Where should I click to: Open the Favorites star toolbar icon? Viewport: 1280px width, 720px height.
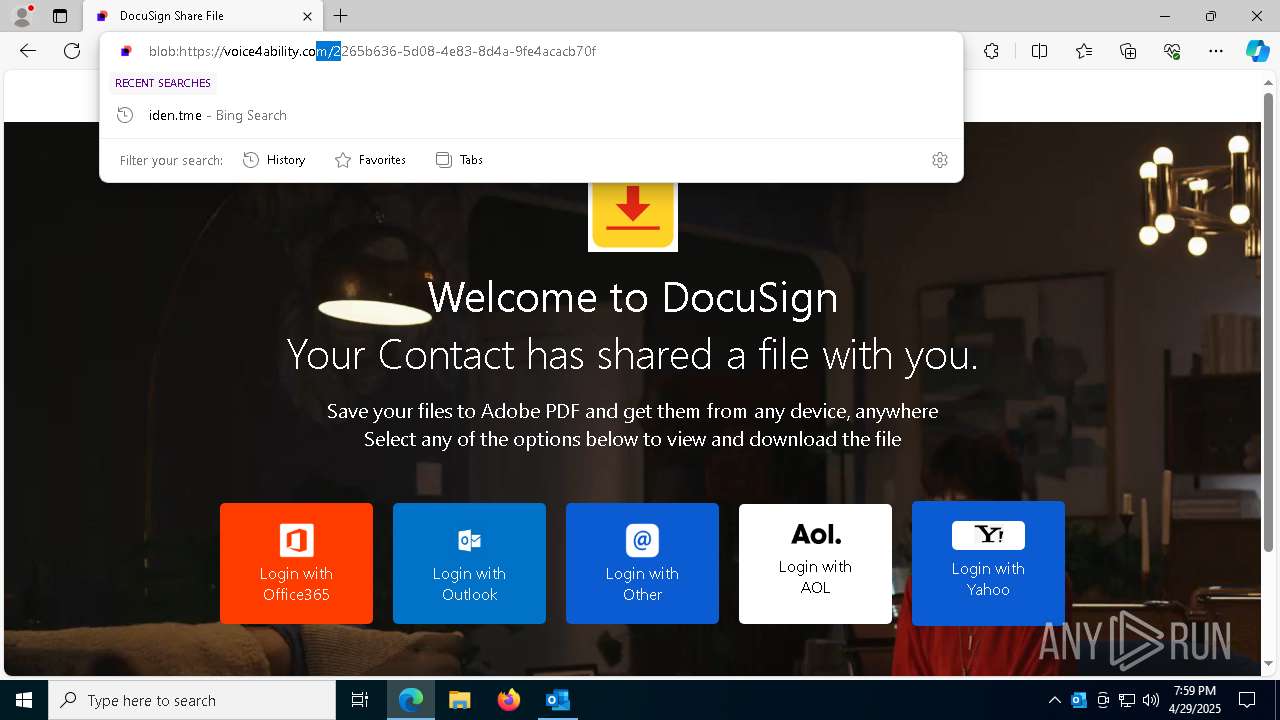1084,51
